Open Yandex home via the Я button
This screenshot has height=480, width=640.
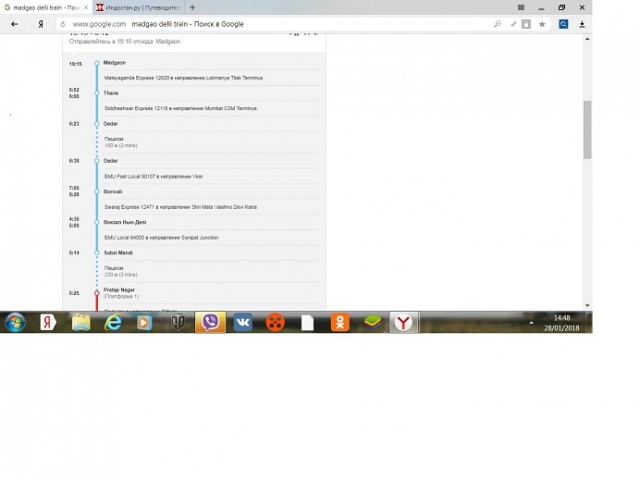[40, 23]
